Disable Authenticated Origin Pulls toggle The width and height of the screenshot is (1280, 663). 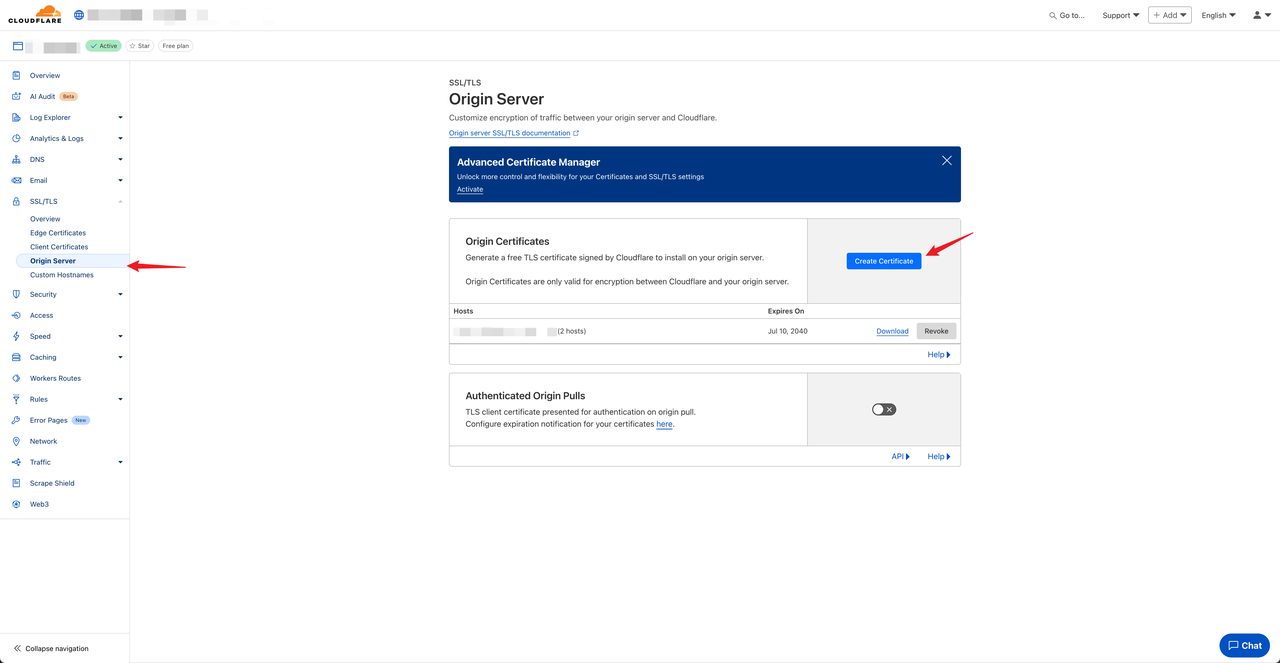(882, 409)
